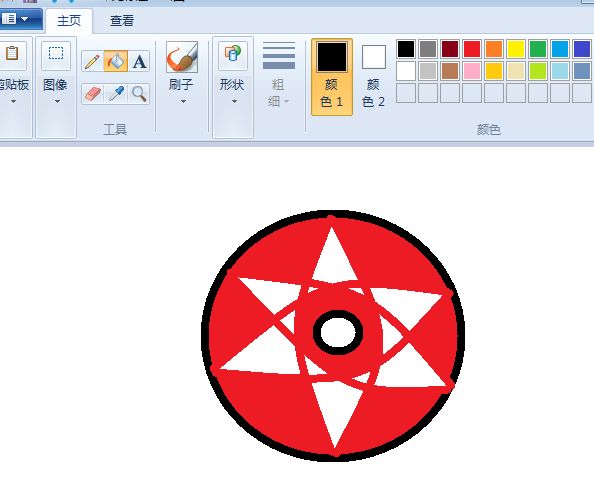Pick the light yellow color swatch
This screenshot has width=594, height=488.
coord(516,71)
